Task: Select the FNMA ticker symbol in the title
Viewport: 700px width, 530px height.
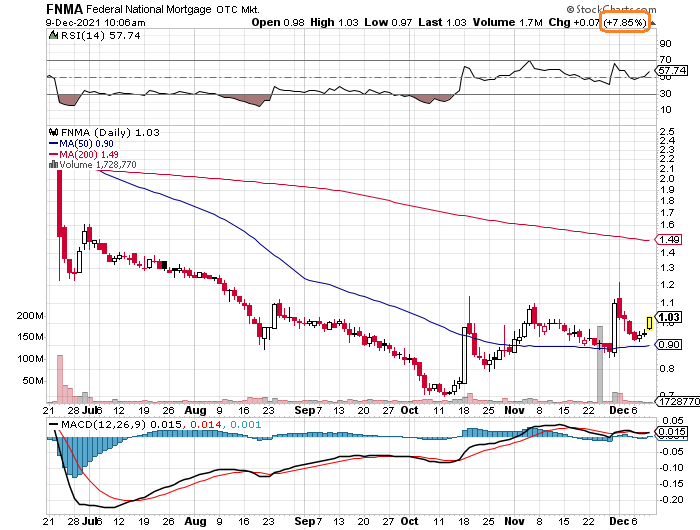Action: click(64, 9)
